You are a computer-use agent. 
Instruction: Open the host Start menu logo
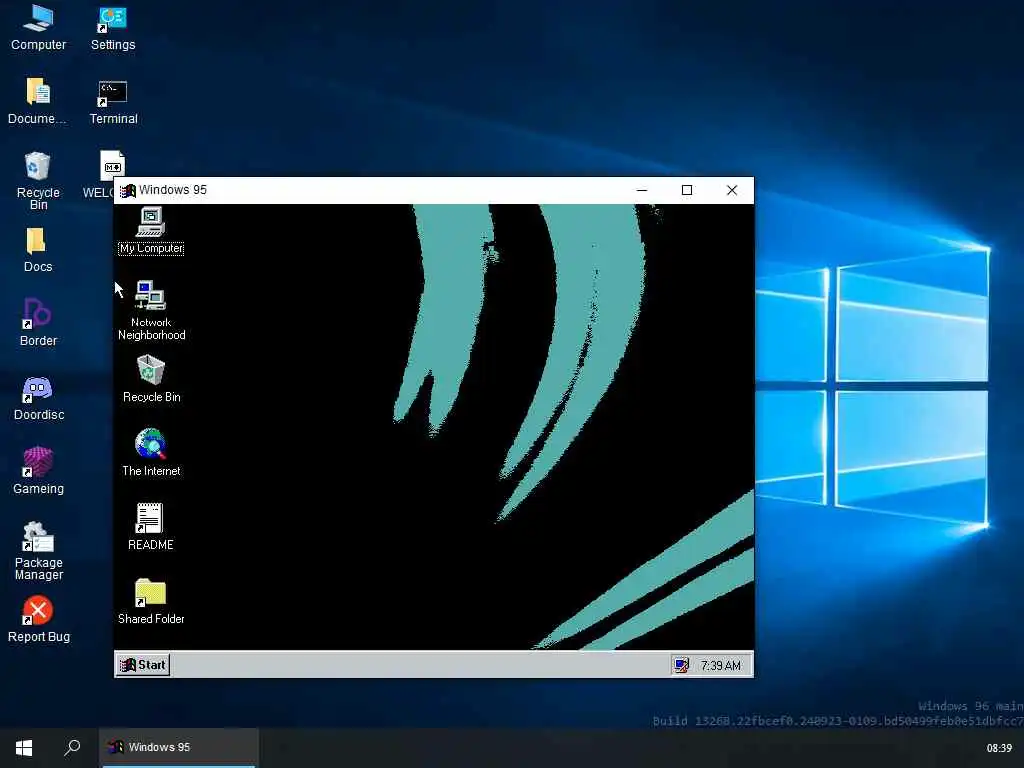pos(24,748)
